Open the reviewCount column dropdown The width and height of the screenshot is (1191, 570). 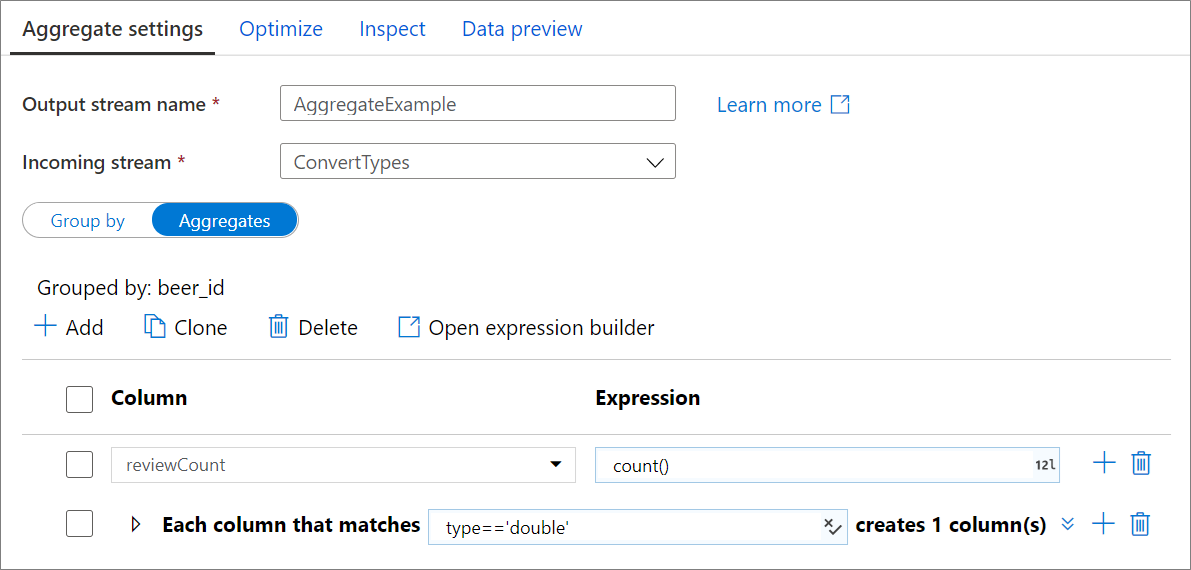[x=555, y=465]
